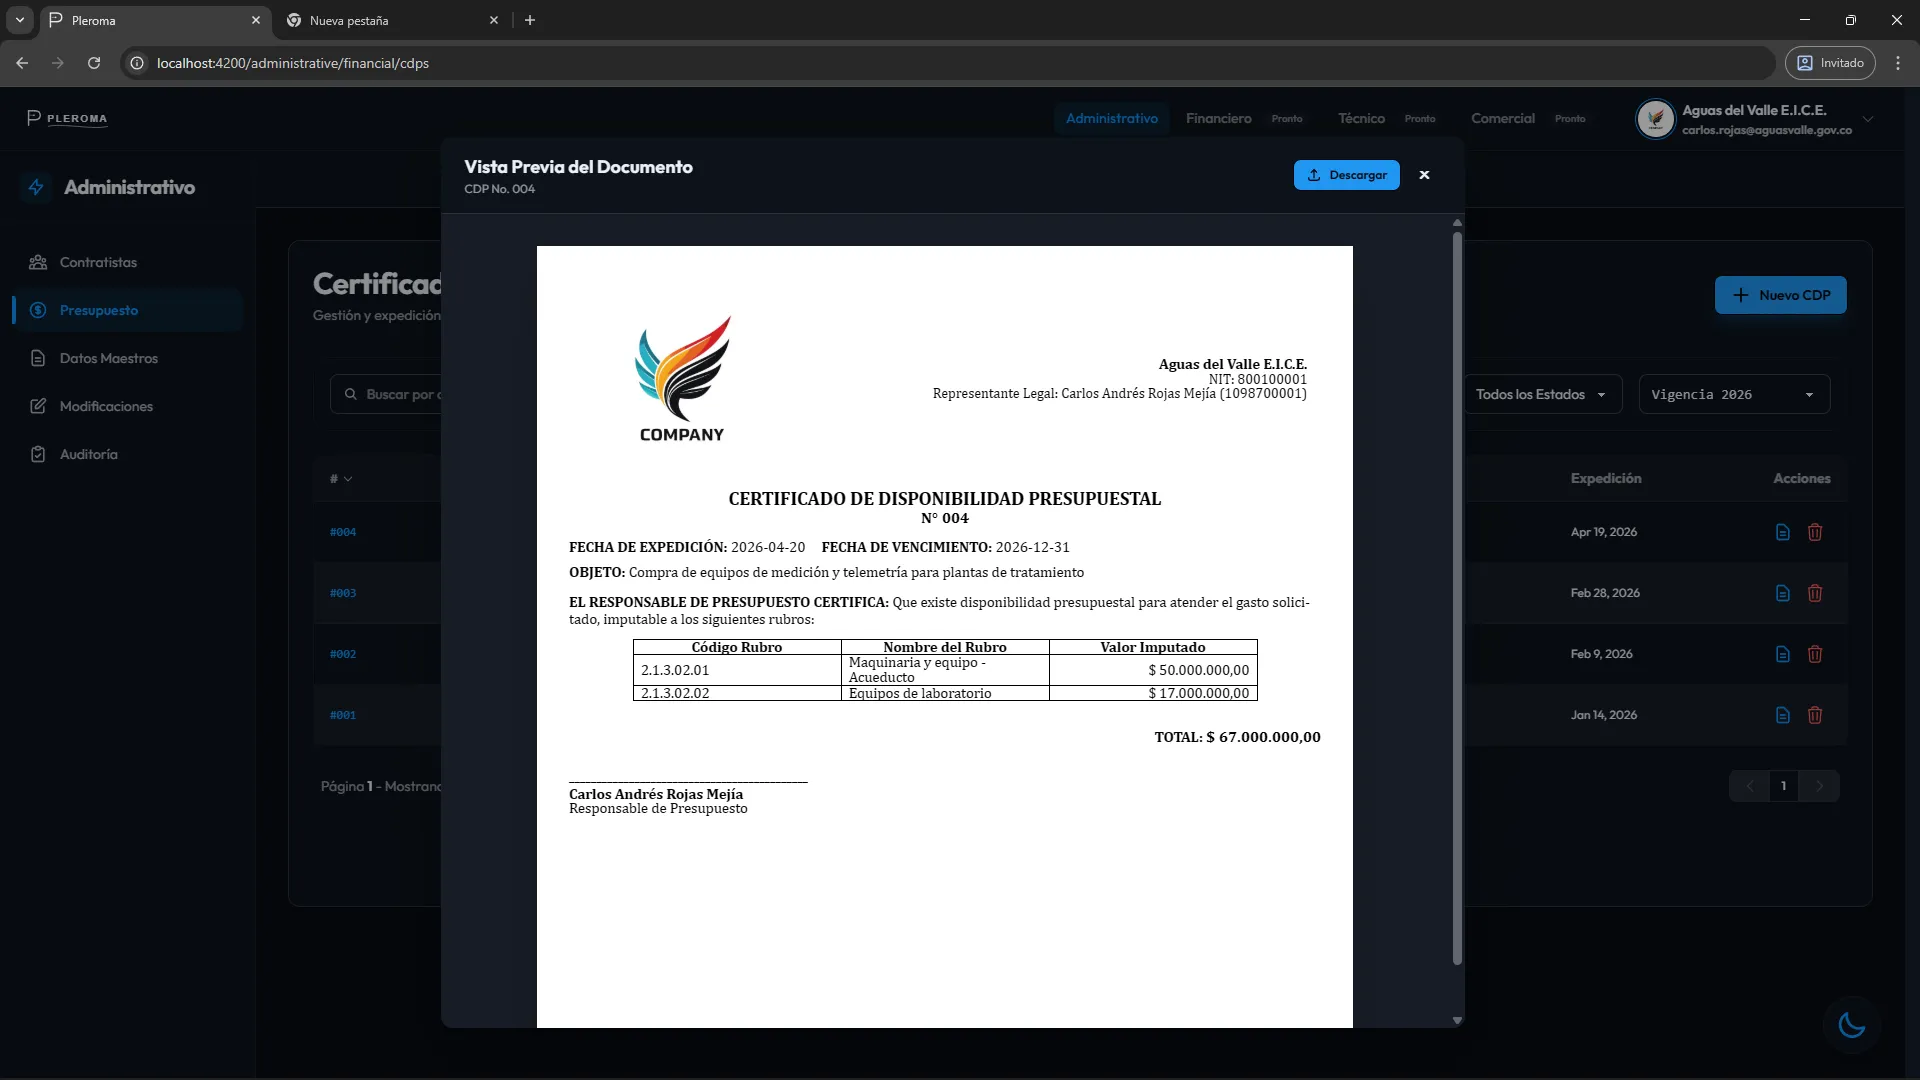Select the Presupuesto sidebar icon
Image resolution: width=1920 pixels, height=1080 pixels.
(x=37, y=310)
